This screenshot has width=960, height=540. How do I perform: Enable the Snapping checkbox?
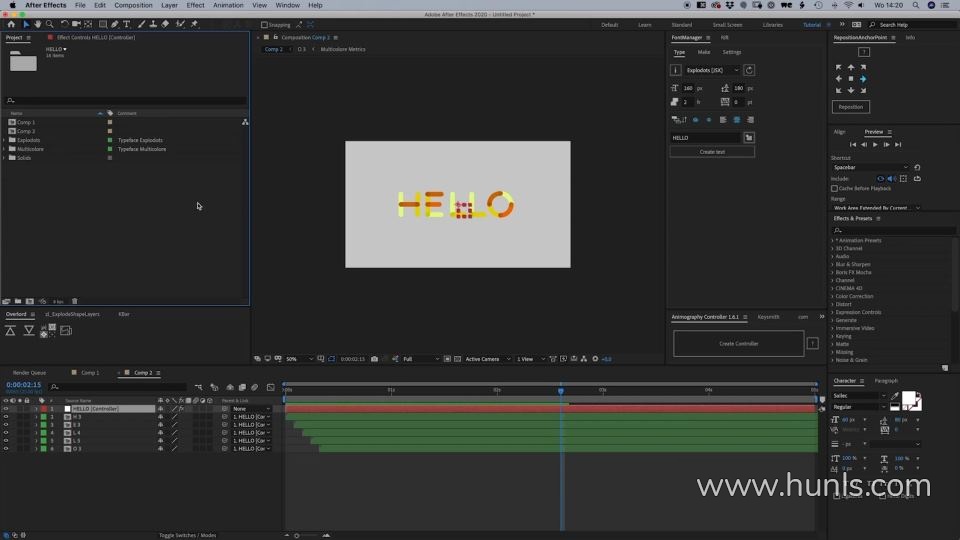pyautogui.click(x=264, y=24)
